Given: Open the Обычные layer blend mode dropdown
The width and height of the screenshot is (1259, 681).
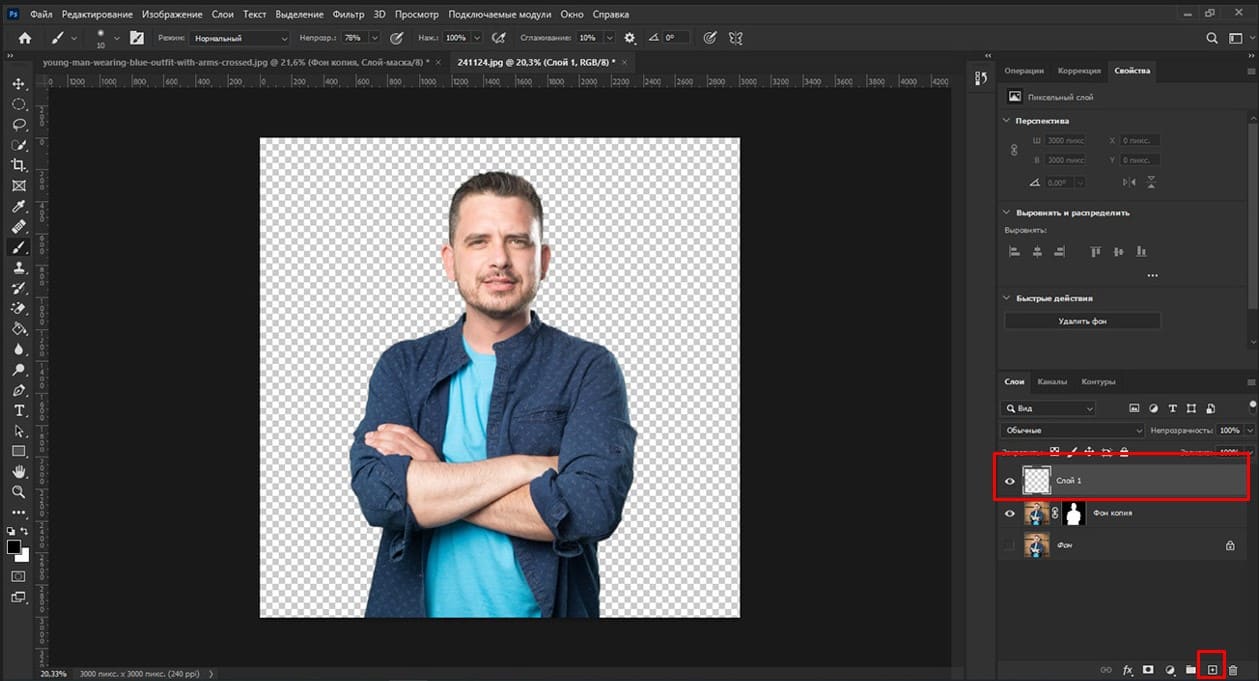Looking at the screenshot, I should pyautogui.click(x=1072, y=430).
